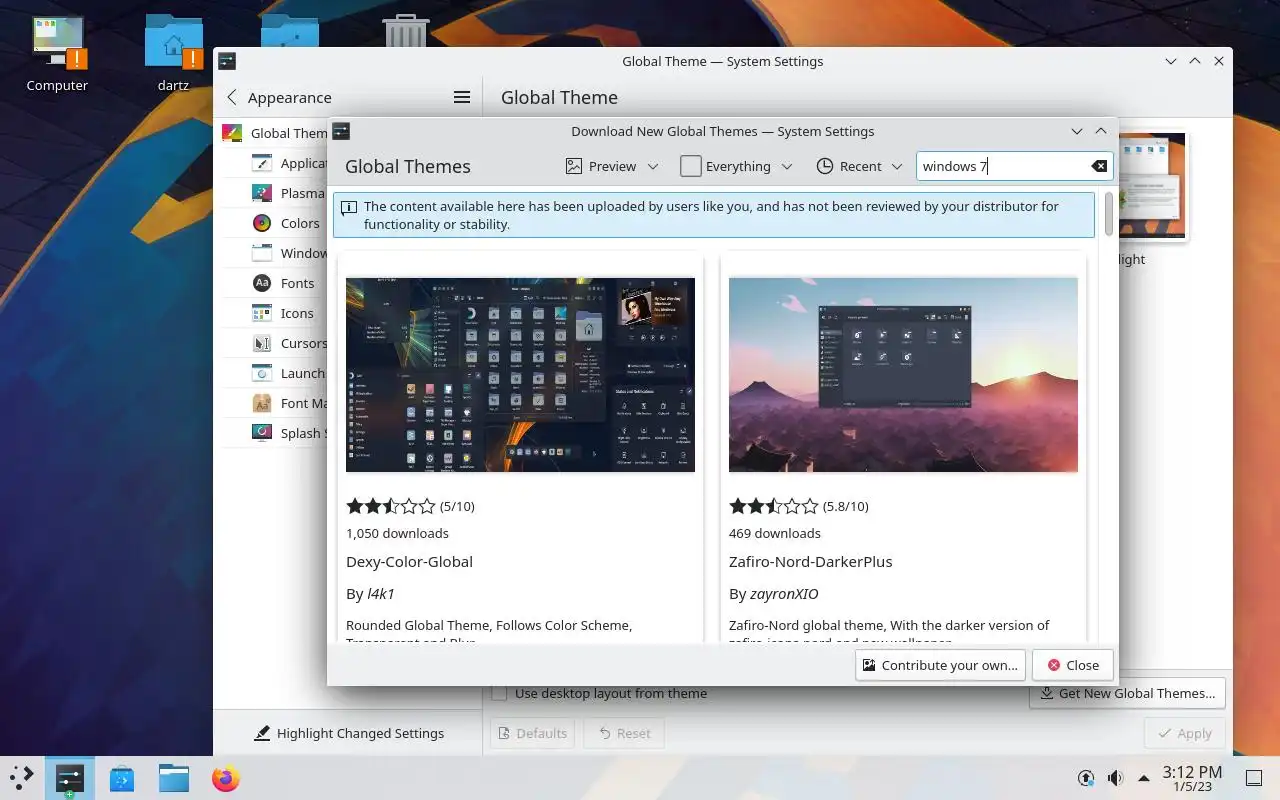This screenshot has width=1280, height=800.
Task: Clear the search field text
Action: pos(1099,166)
